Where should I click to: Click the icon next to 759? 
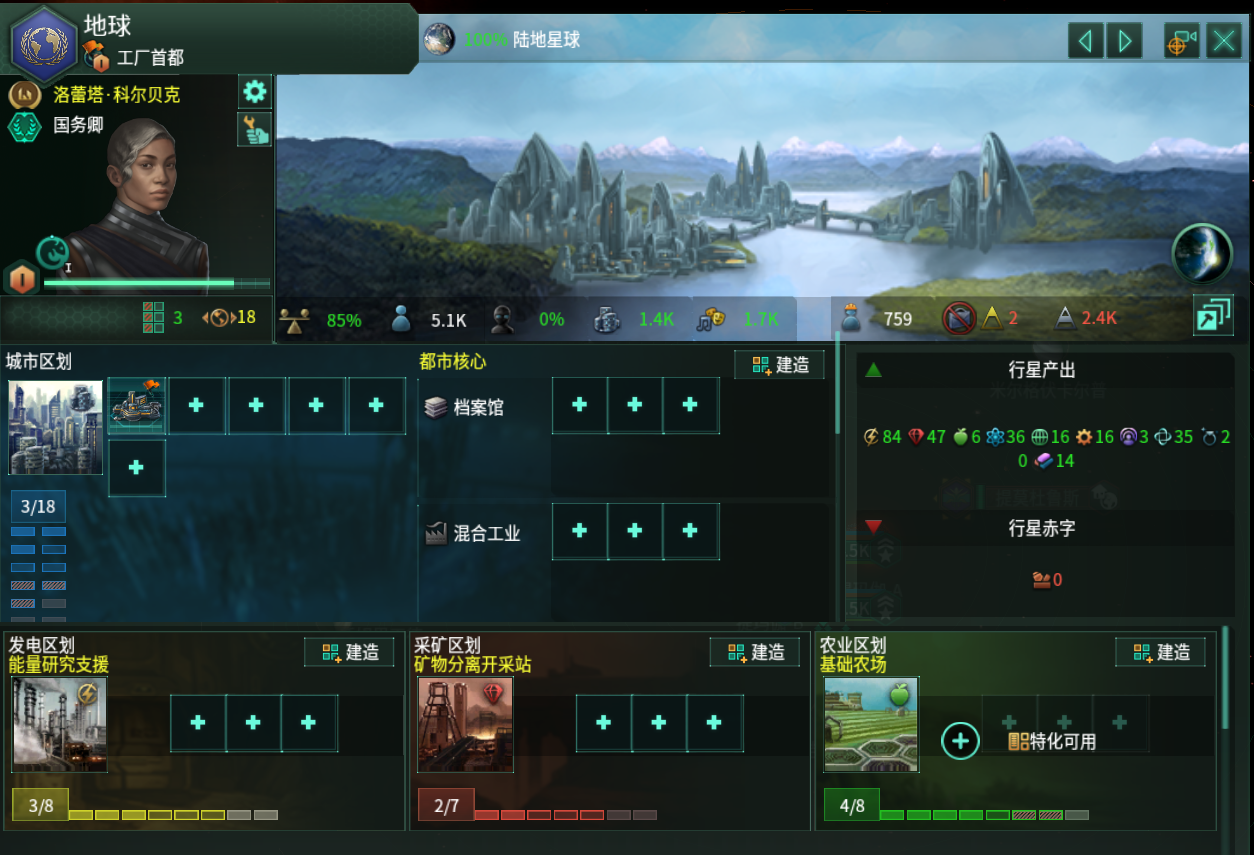851,319
